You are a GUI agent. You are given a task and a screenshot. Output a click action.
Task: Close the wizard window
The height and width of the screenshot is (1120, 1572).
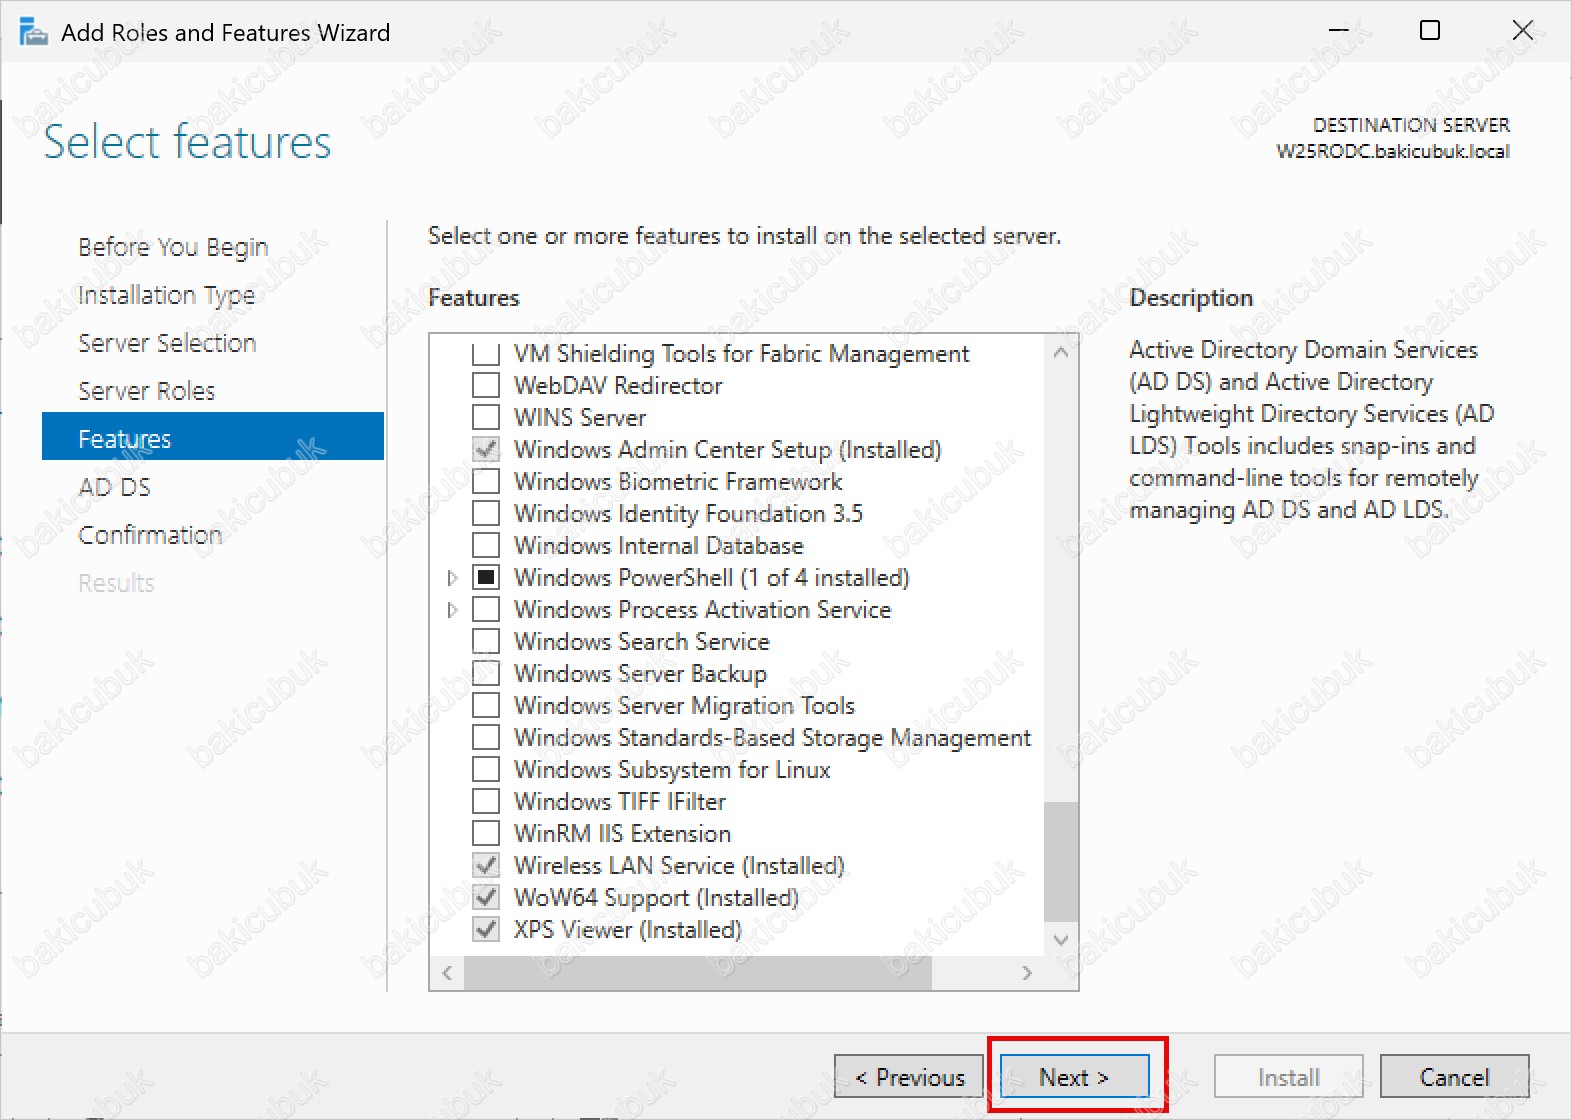tap(1522, 31)
